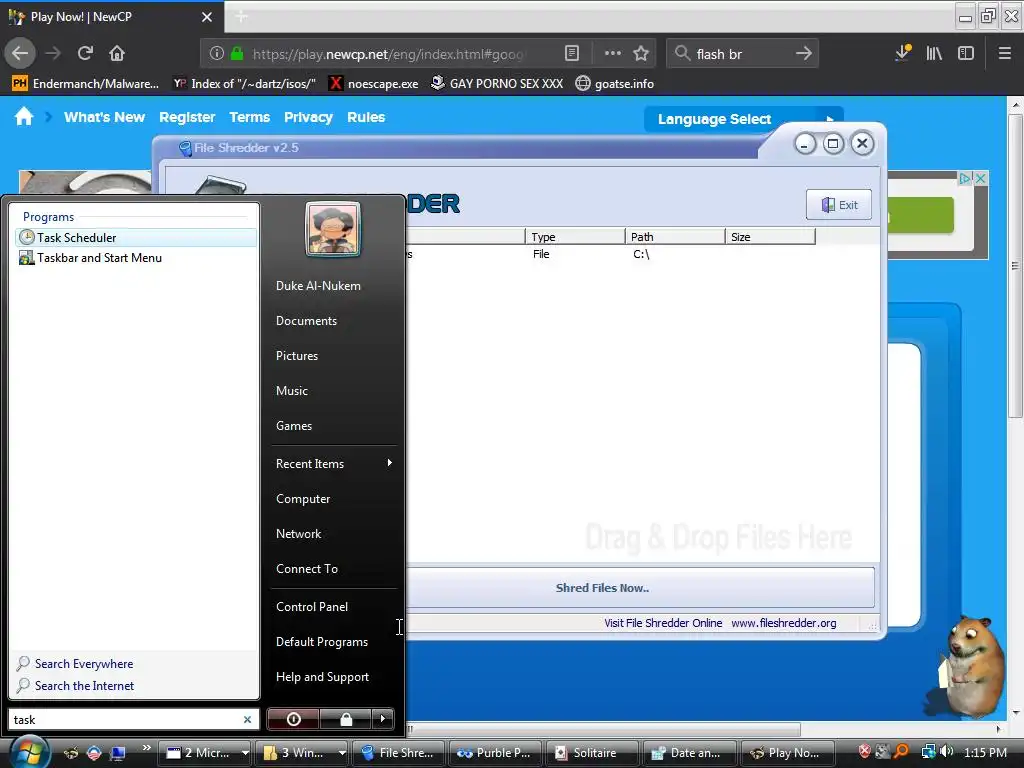Toggle reader view icon
This screenshot has height=768, width=1024.
[x=572, y=54]
